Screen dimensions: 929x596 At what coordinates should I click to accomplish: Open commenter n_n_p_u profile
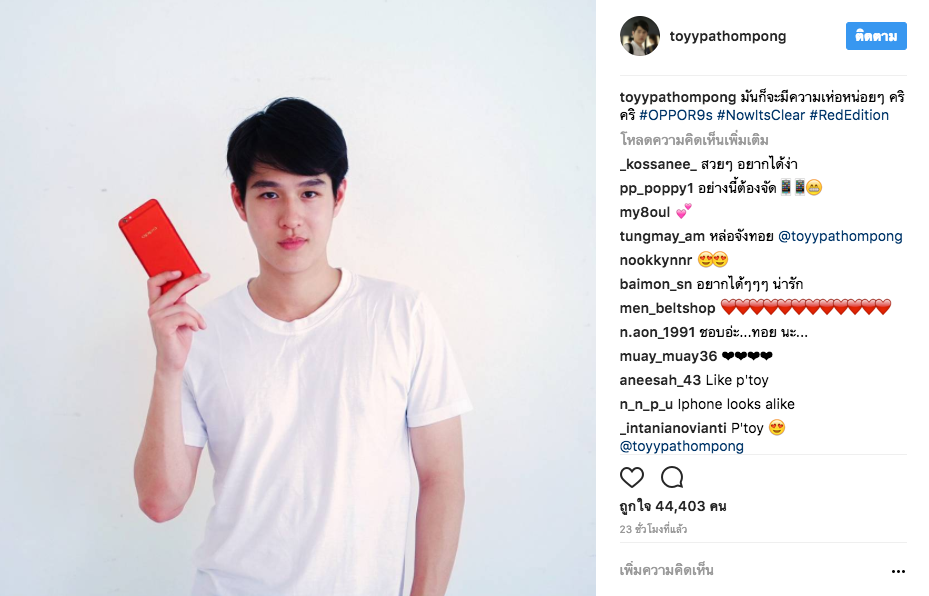tap(646, 405)
